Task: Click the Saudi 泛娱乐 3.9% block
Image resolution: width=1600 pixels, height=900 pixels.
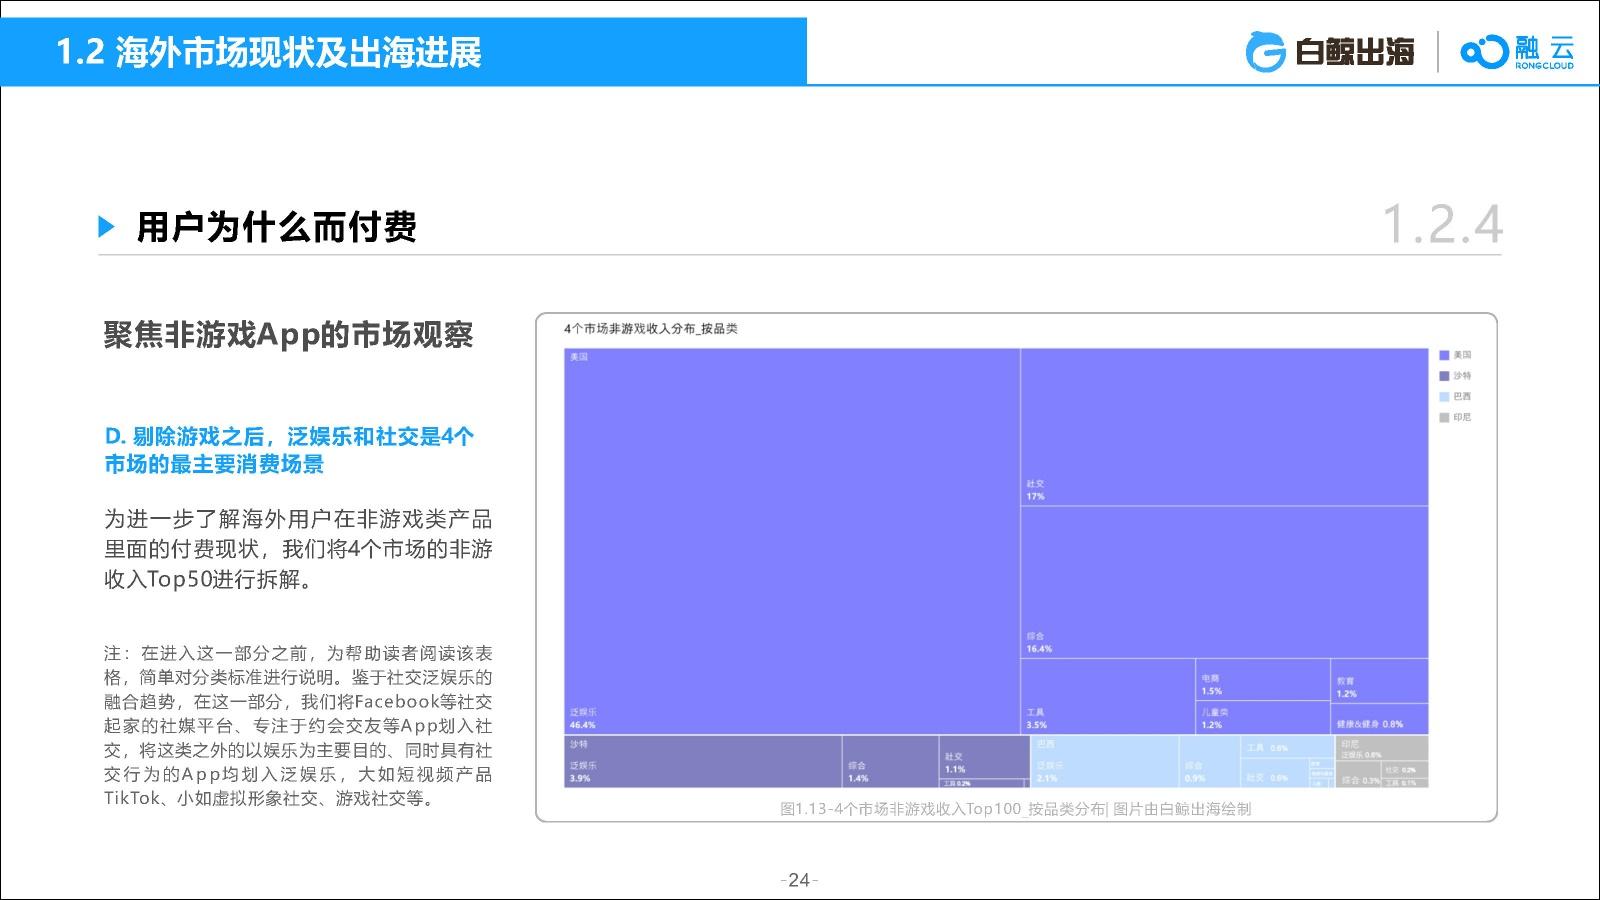Action: click(x=704, y=762)
